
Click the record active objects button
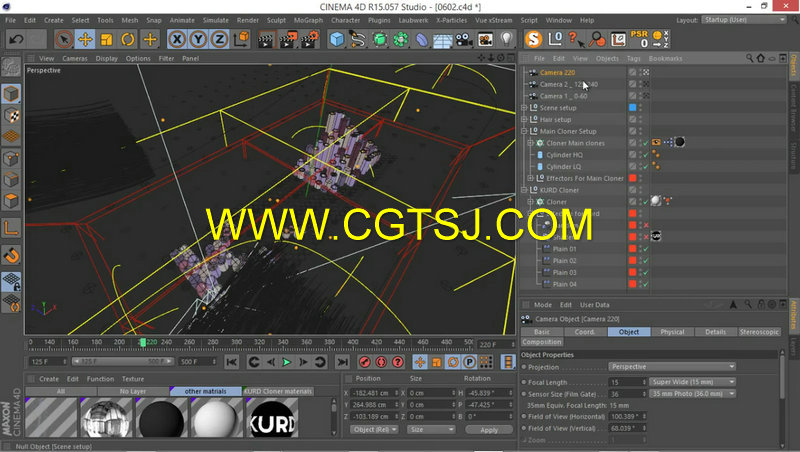click(x=364, y=362)
